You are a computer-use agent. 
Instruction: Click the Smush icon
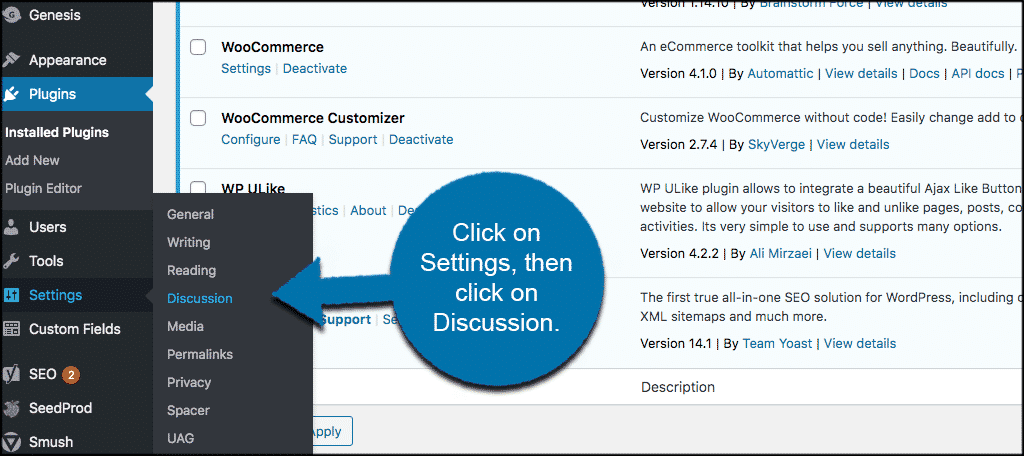(x=11, y=442)
